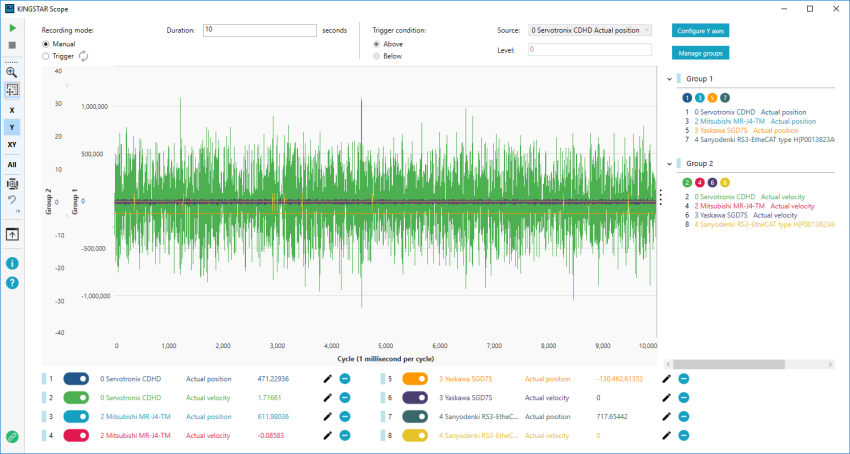Toggle channel 4 Mitsubishi actual velocity switch

(x=76, y=435)
